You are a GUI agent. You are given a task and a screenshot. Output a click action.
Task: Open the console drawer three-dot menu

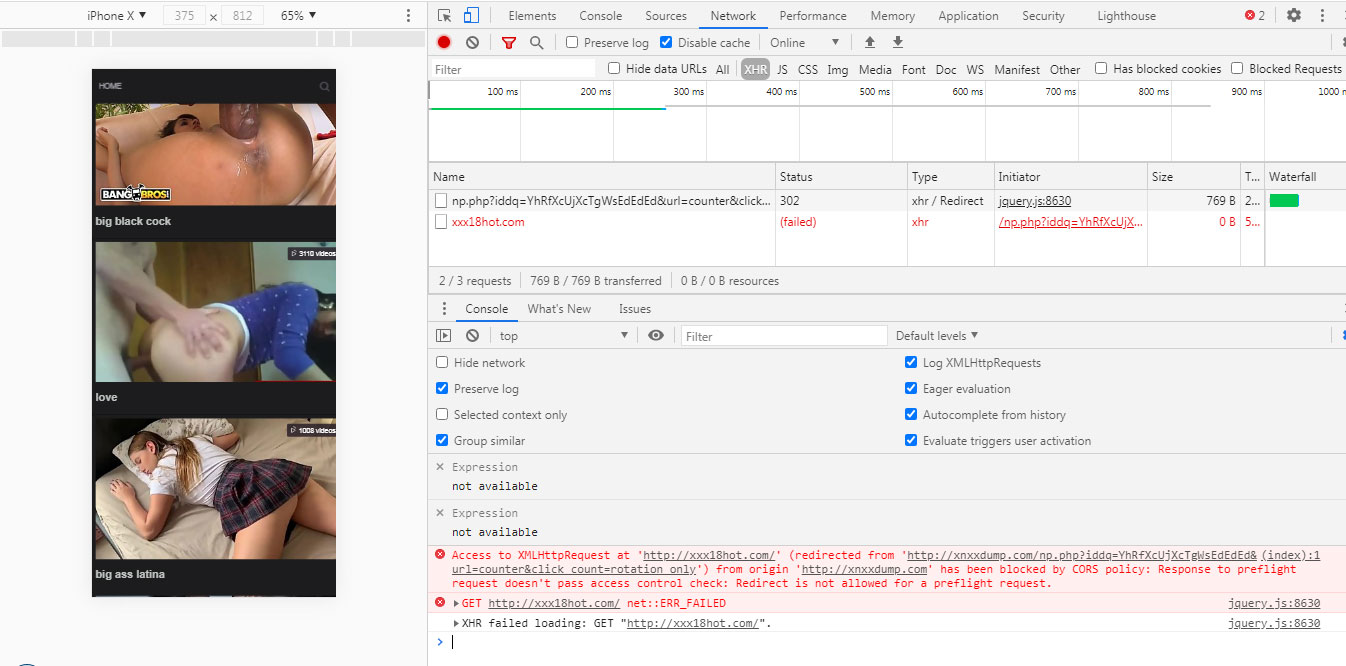click(x=444, y=308)
